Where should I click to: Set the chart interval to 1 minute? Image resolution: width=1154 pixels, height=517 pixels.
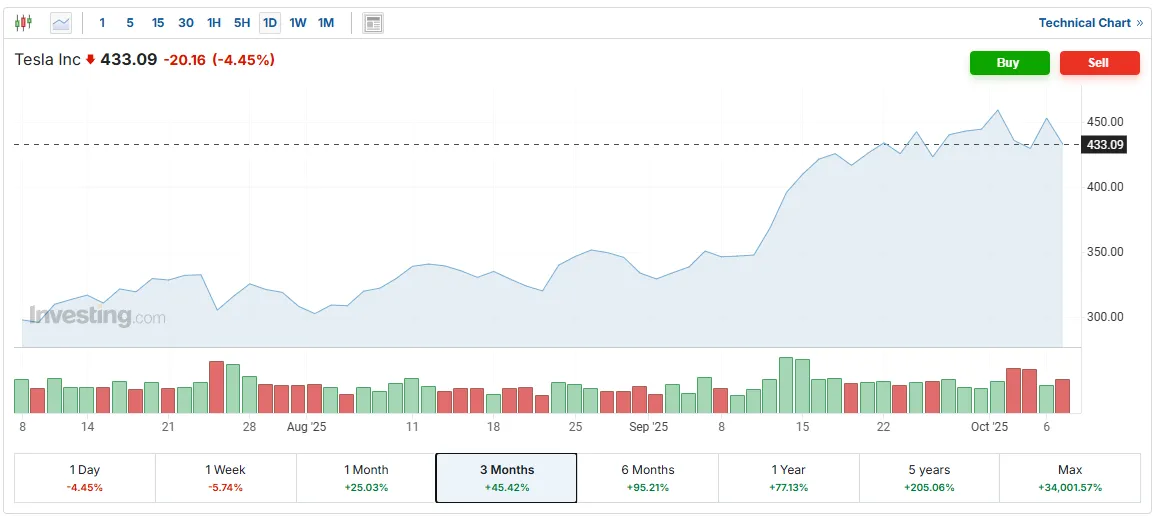pyautogui.click(x=102, y=22)
